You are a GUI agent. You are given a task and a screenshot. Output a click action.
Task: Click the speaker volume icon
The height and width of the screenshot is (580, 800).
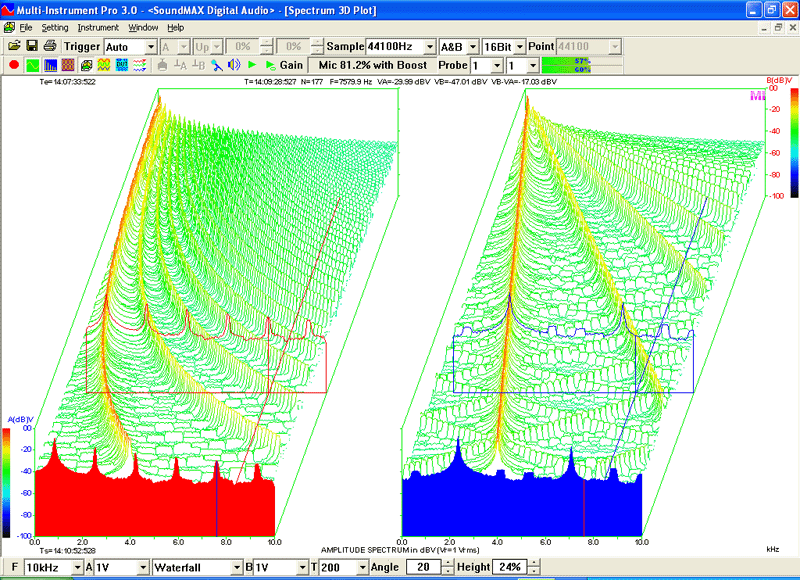point(234,65)
